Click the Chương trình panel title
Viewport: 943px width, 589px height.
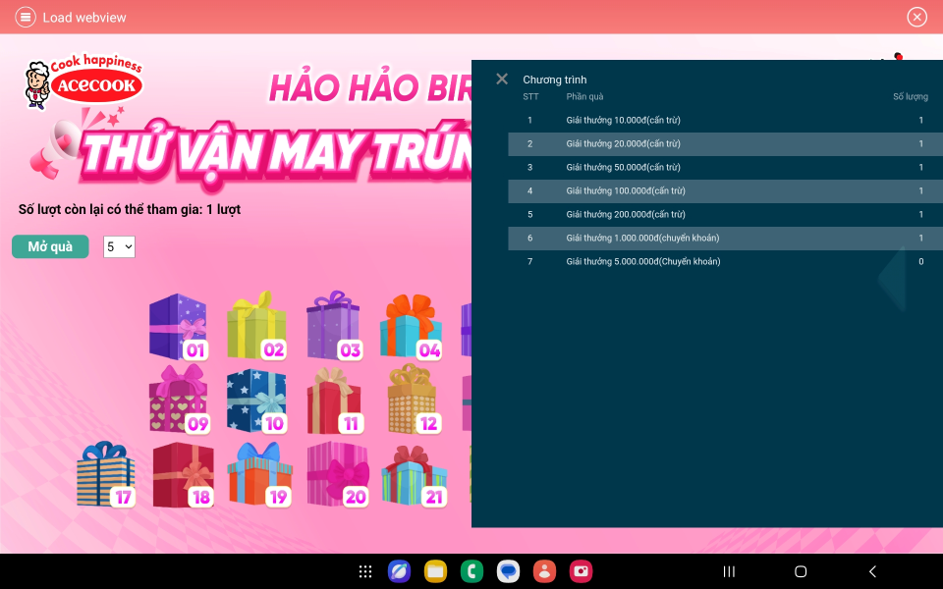click(x=554, y=79)
